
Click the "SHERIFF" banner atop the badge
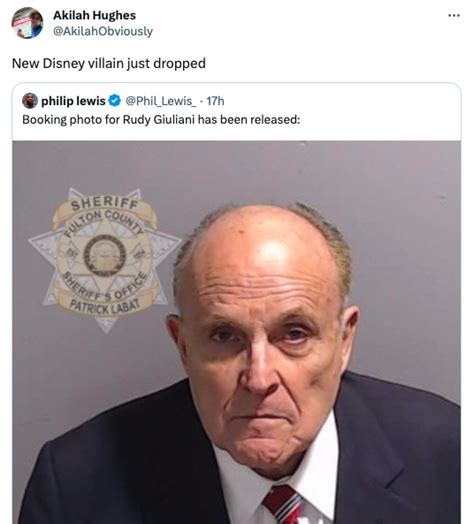pyautogui.click(x=105, y=203)
